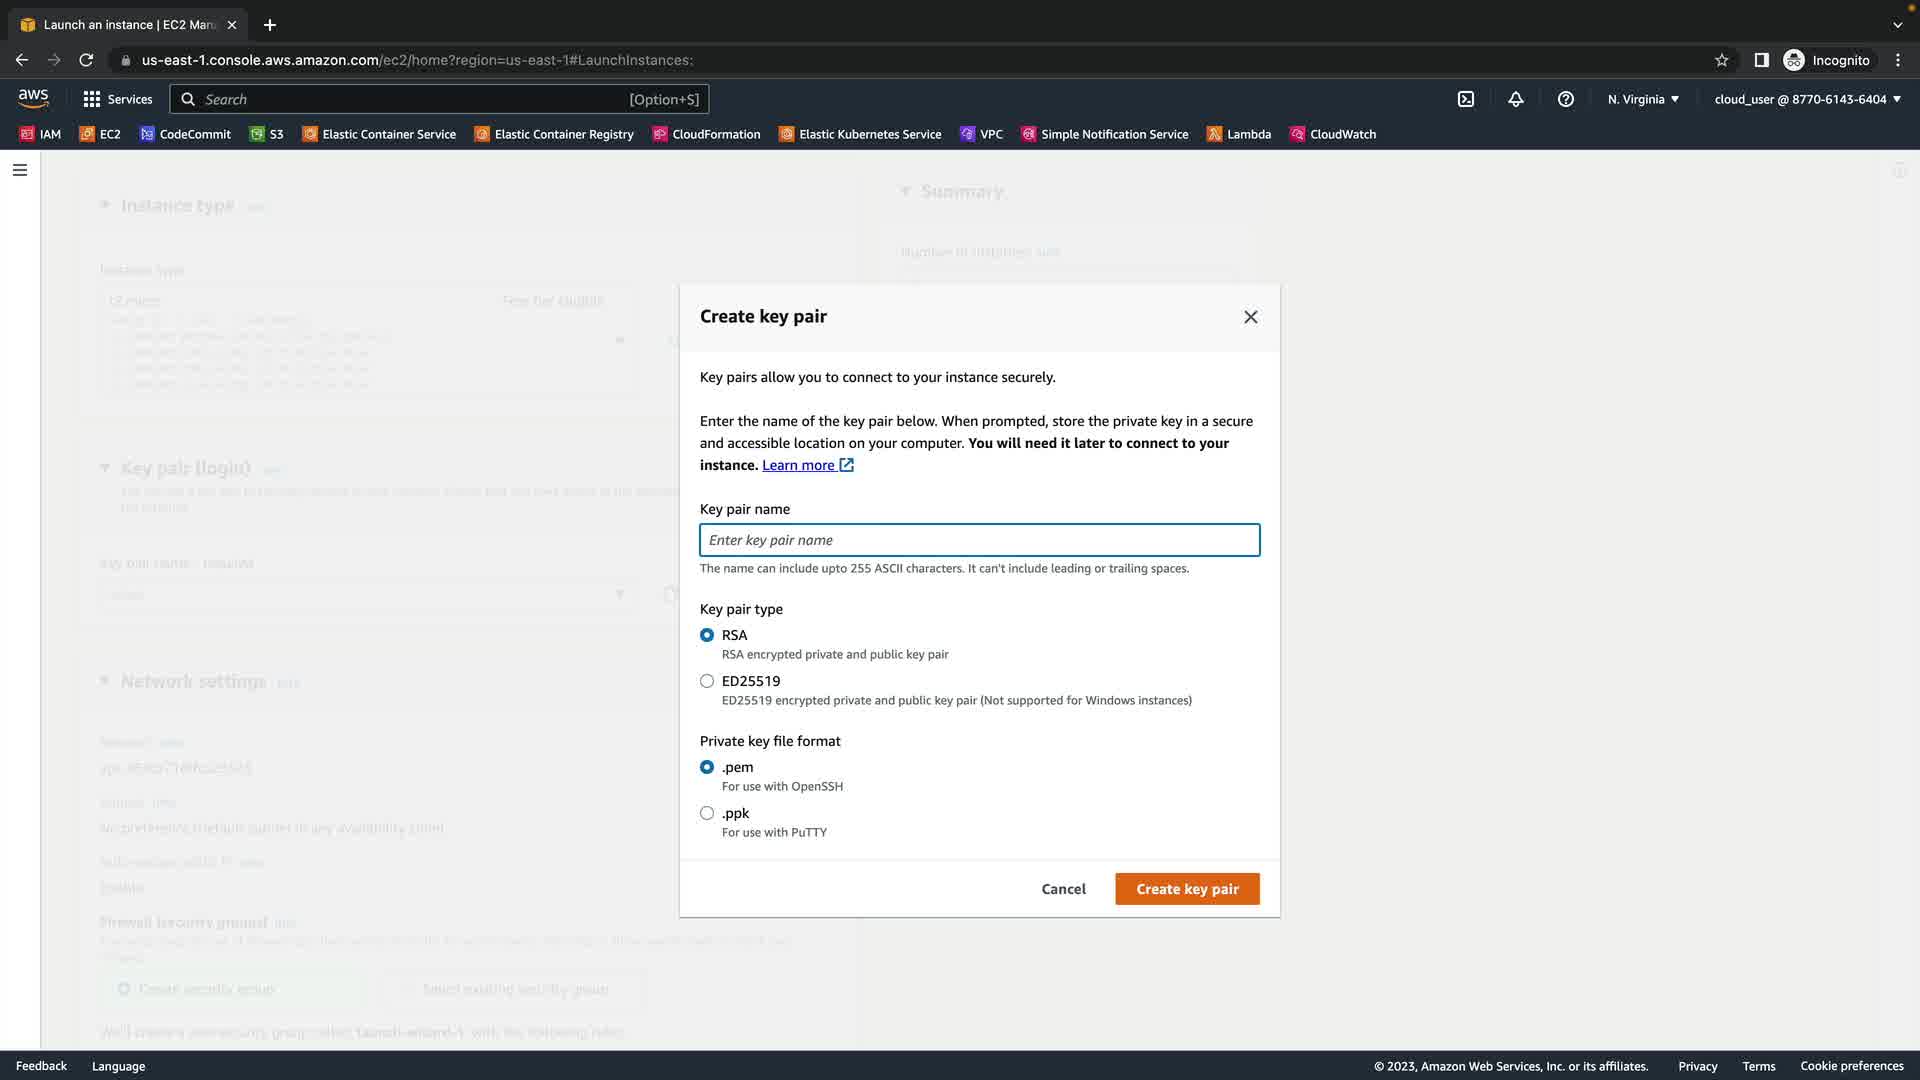Bookmark this page with the star icon
This screenshot has height=1080, width=1920.
pos(1721,60)
